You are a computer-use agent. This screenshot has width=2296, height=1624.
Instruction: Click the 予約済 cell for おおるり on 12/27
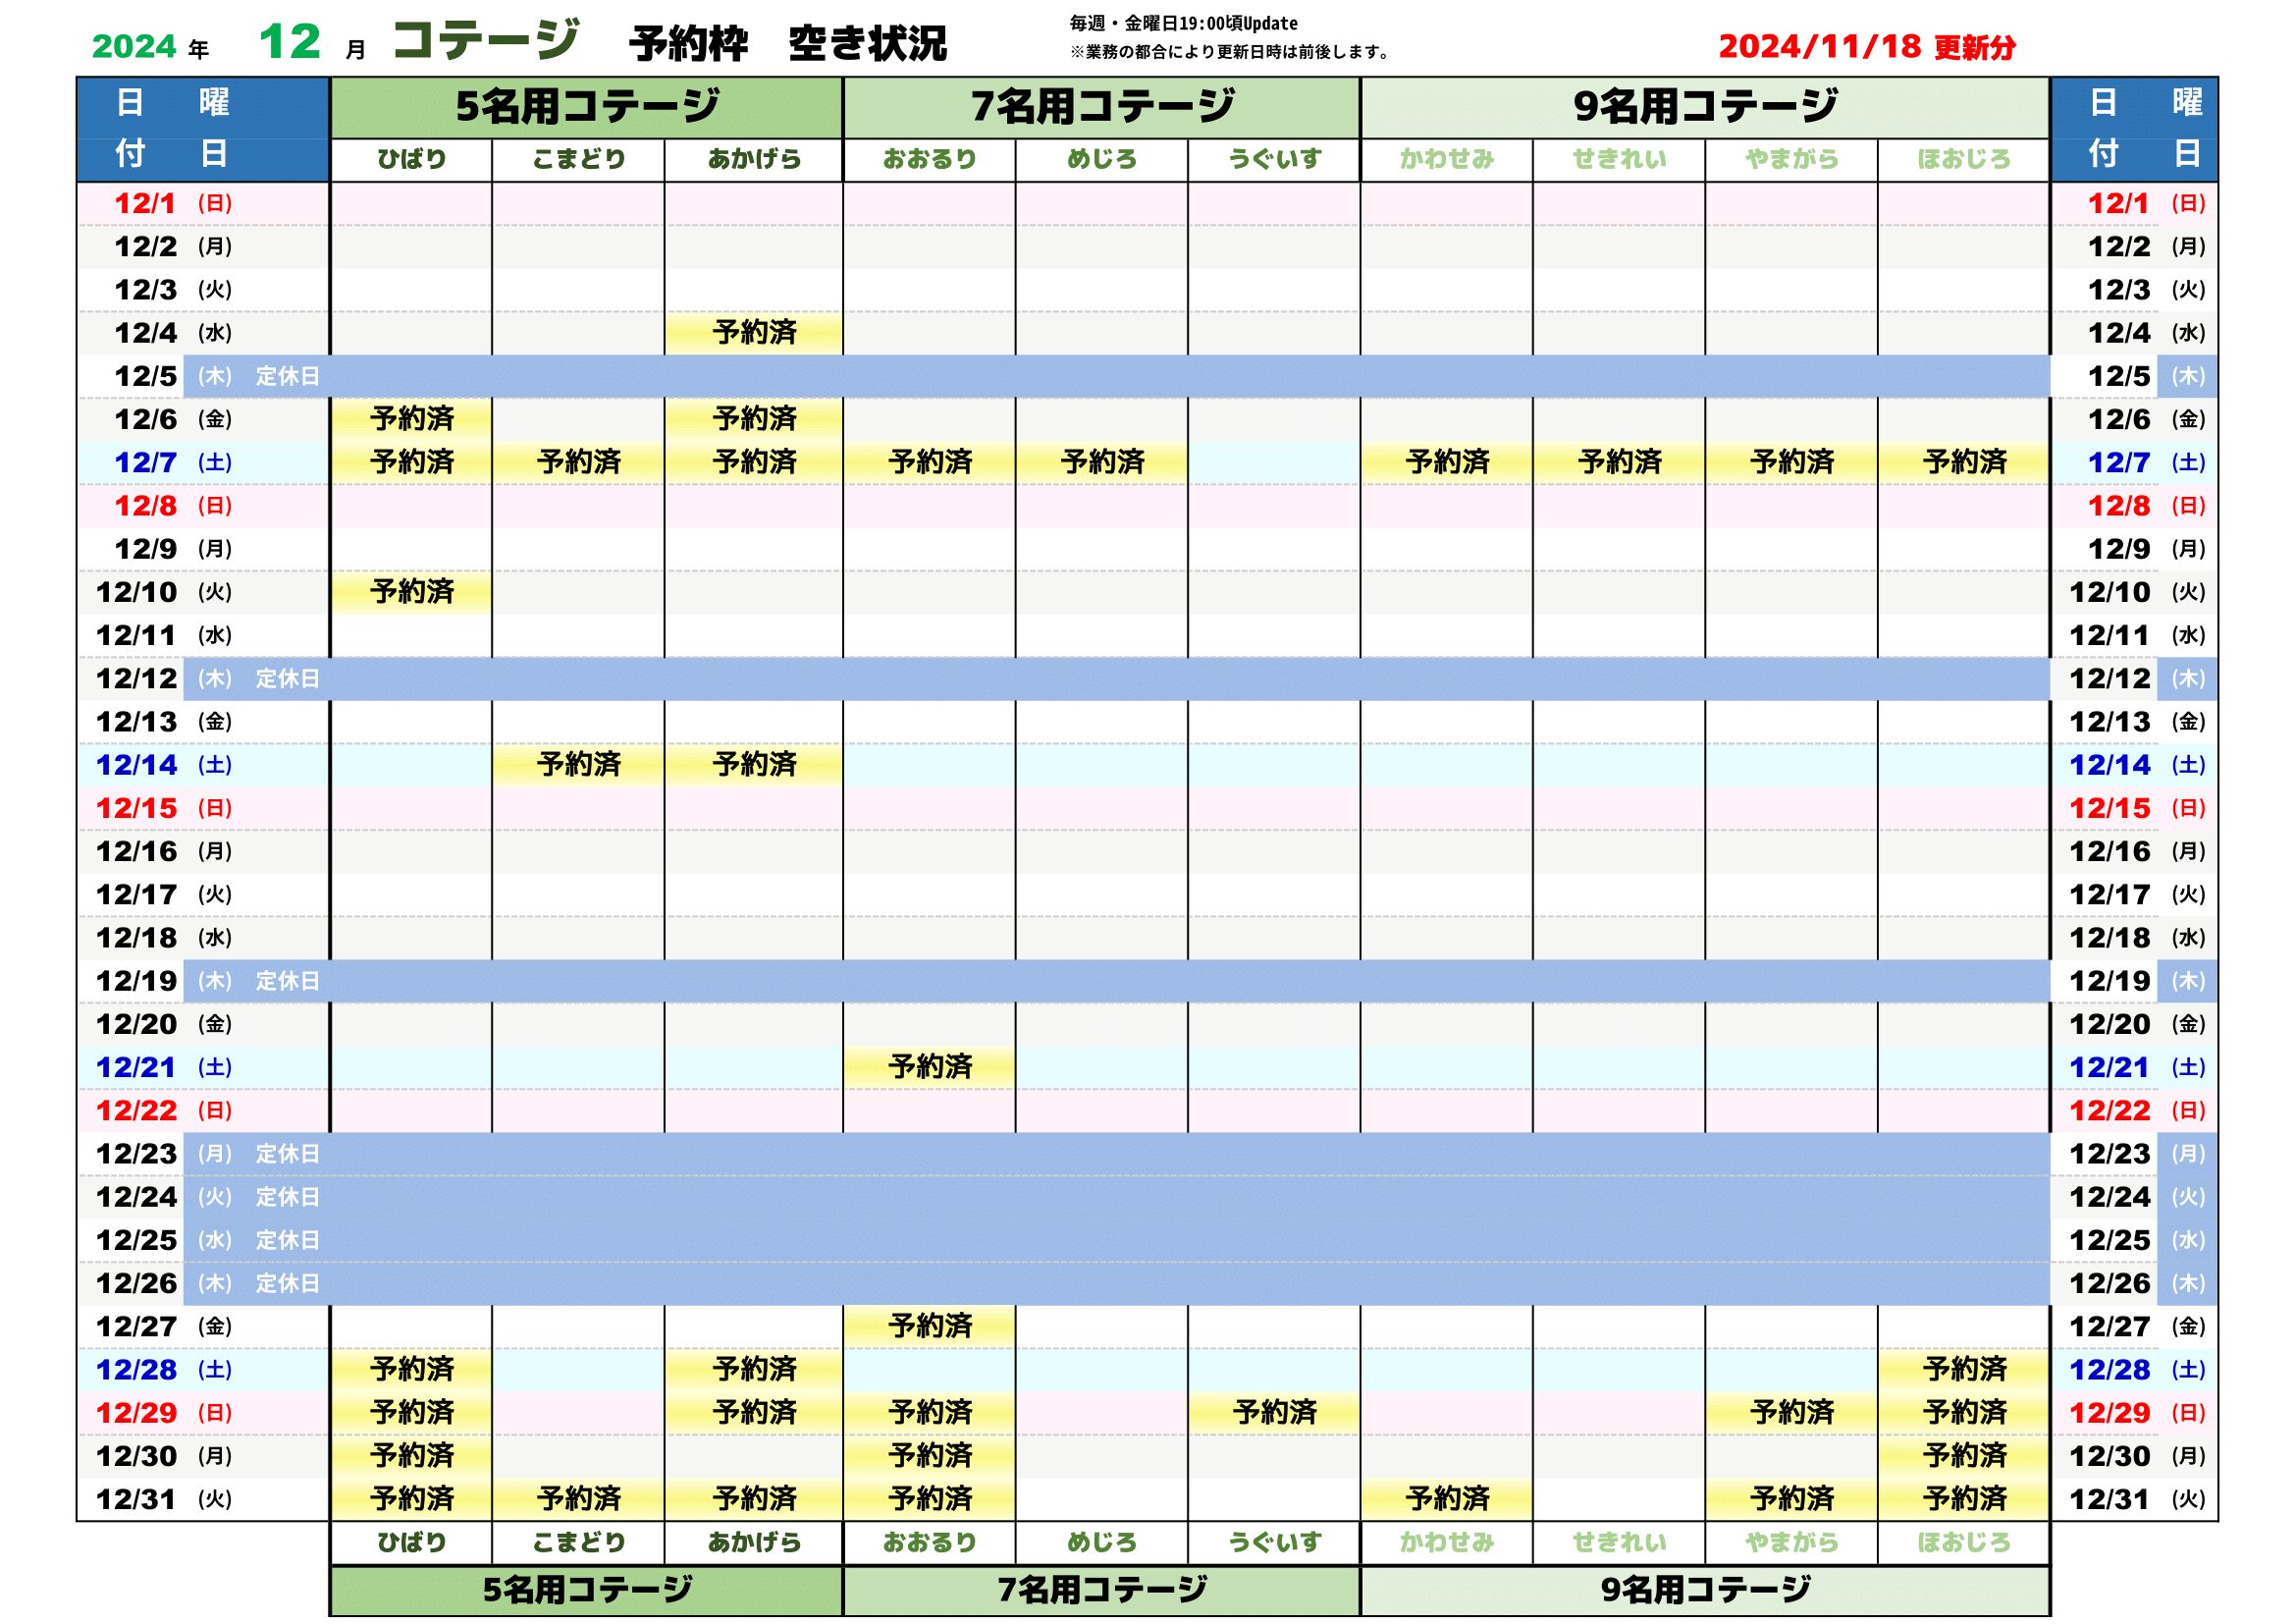930,1327
